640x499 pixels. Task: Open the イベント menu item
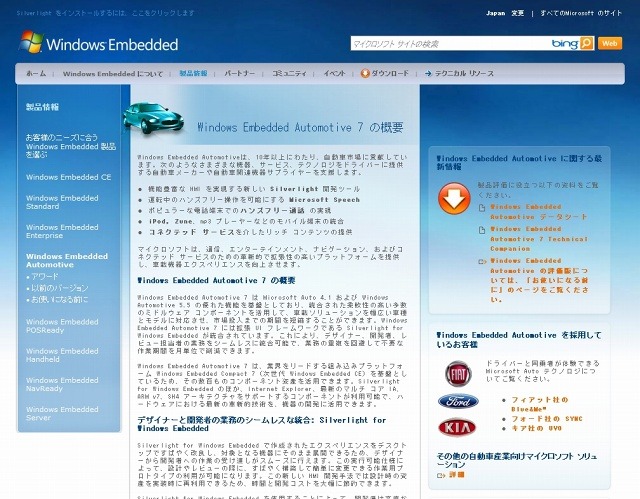point(334,73)
